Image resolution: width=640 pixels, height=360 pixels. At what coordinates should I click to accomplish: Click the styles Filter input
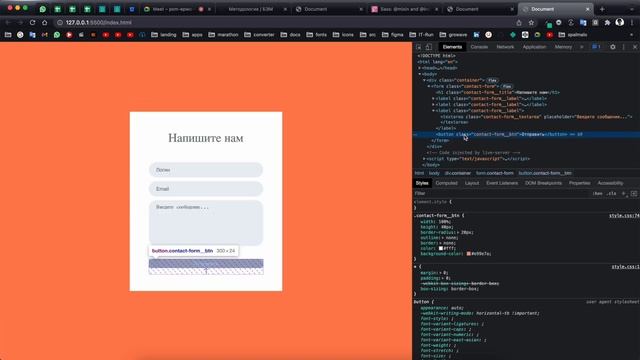coord(502,193)
